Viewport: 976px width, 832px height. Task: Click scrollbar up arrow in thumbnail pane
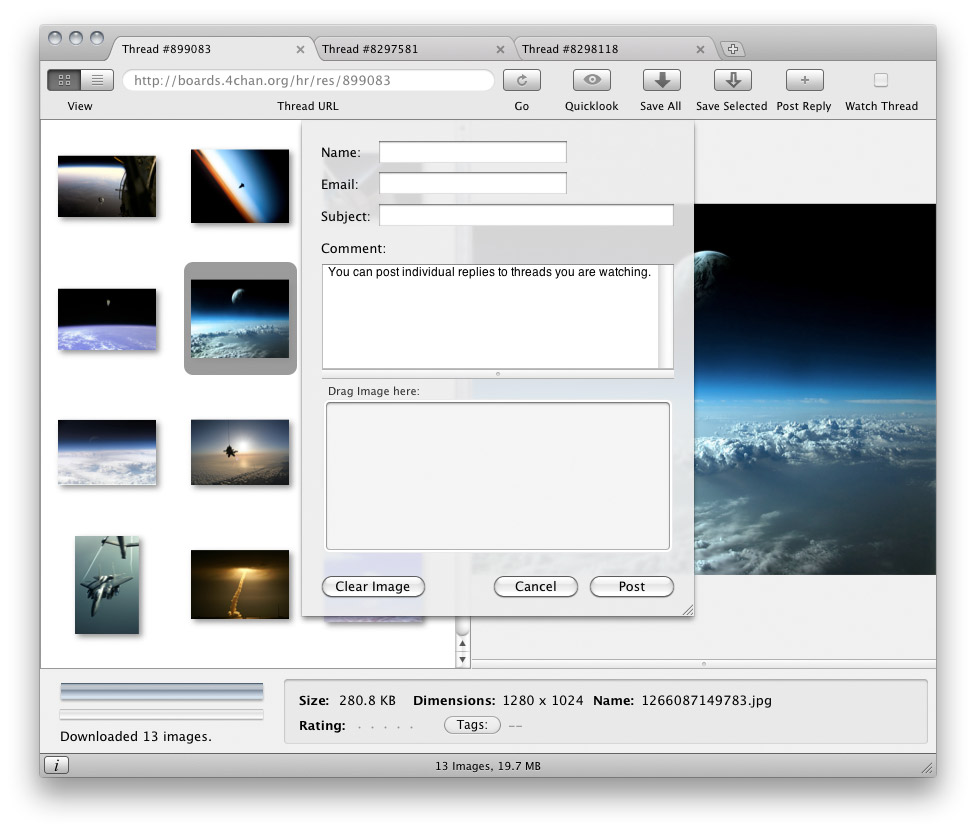click(x=462, y=643)
